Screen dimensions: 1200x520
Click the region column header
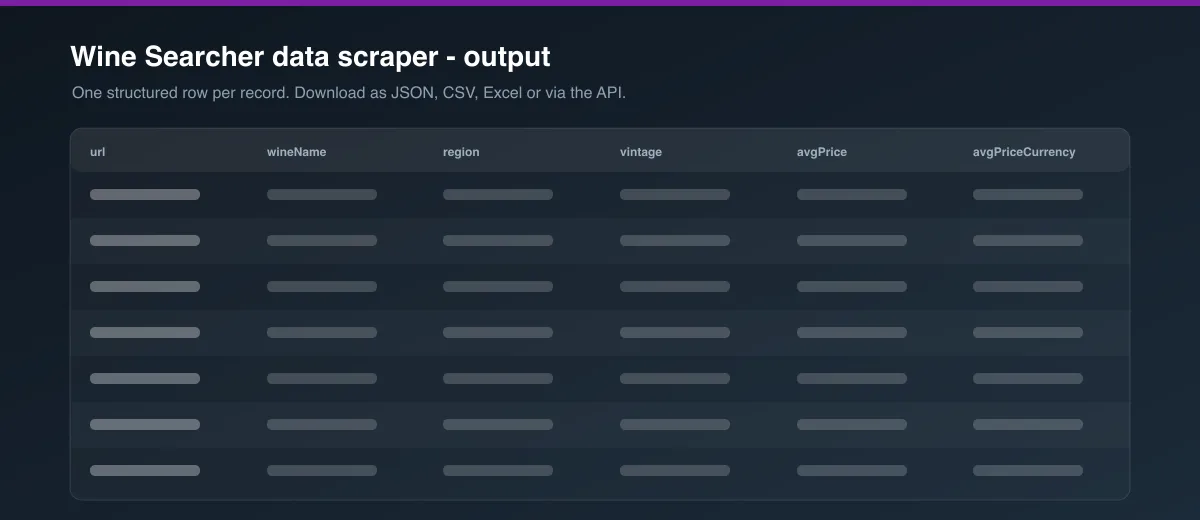[461, 152]
